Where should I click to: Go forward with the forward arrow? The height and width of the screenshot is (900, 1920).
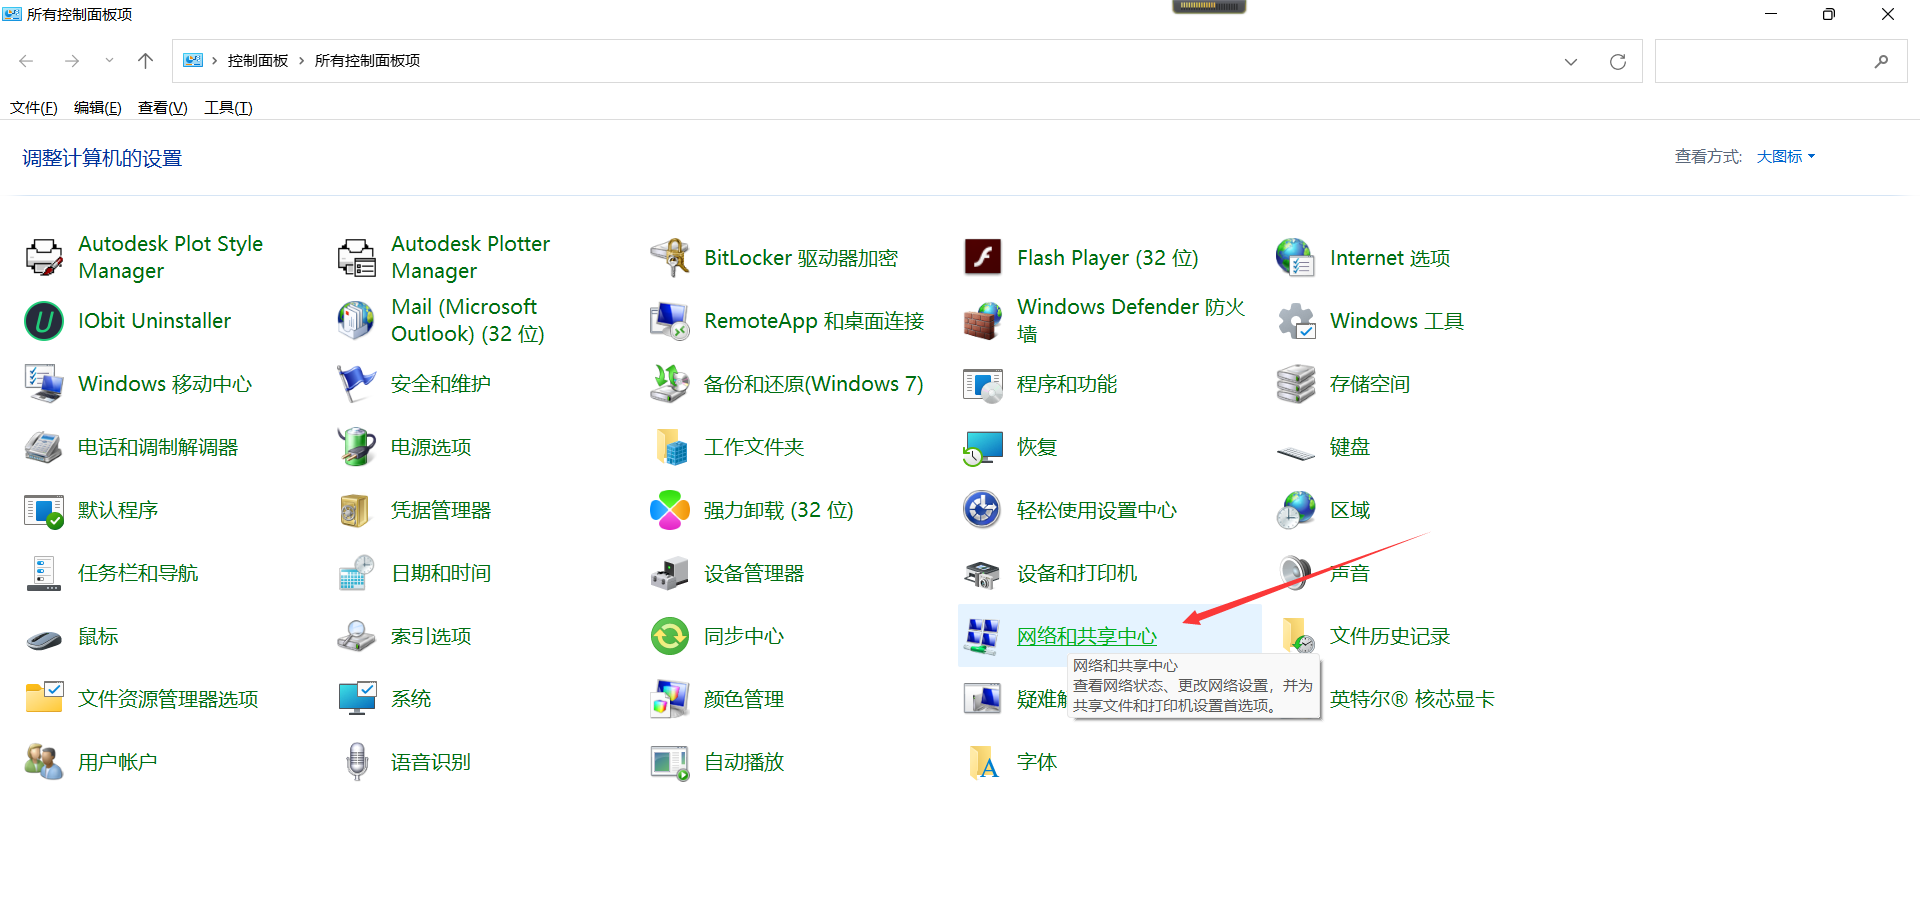pyautogui.click(x=72, y=61)
